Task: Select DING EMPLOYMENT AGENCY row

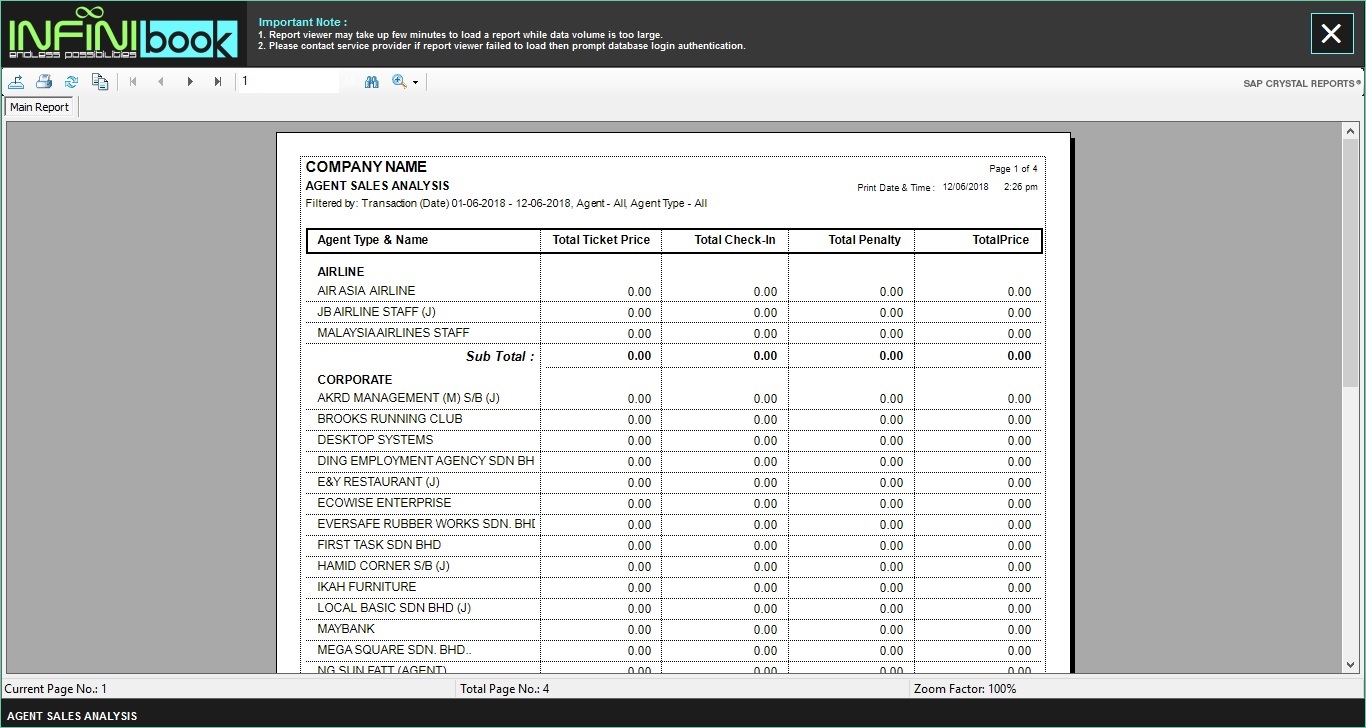Action: 673,461
